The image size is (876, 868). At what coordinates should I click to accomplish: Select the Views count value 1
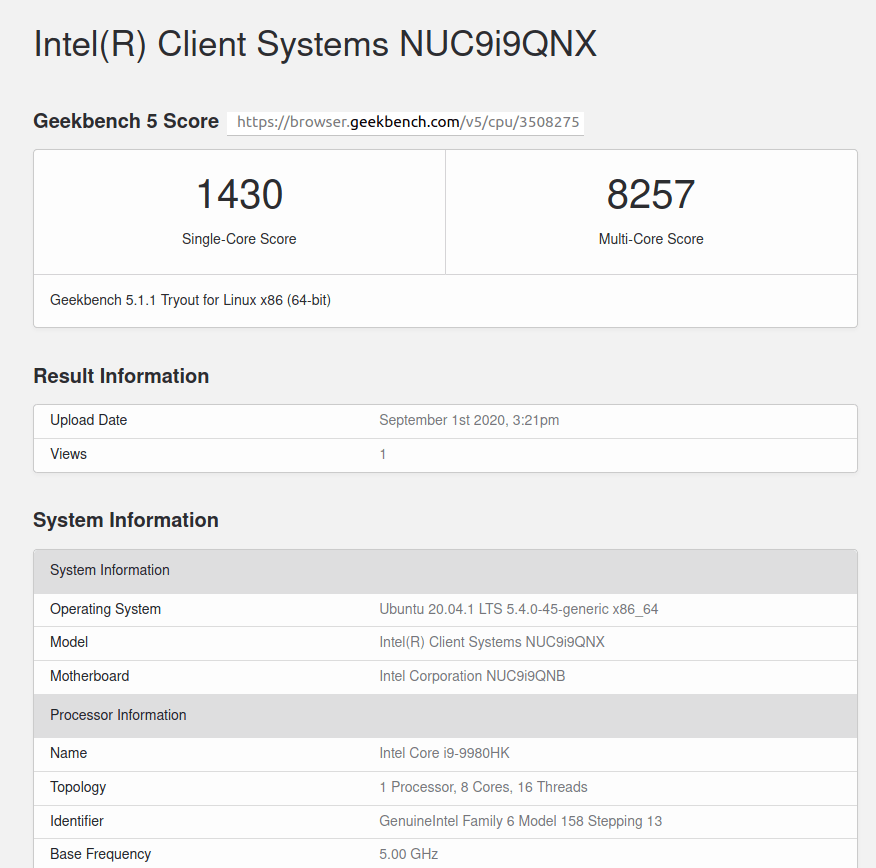point(383,455)
